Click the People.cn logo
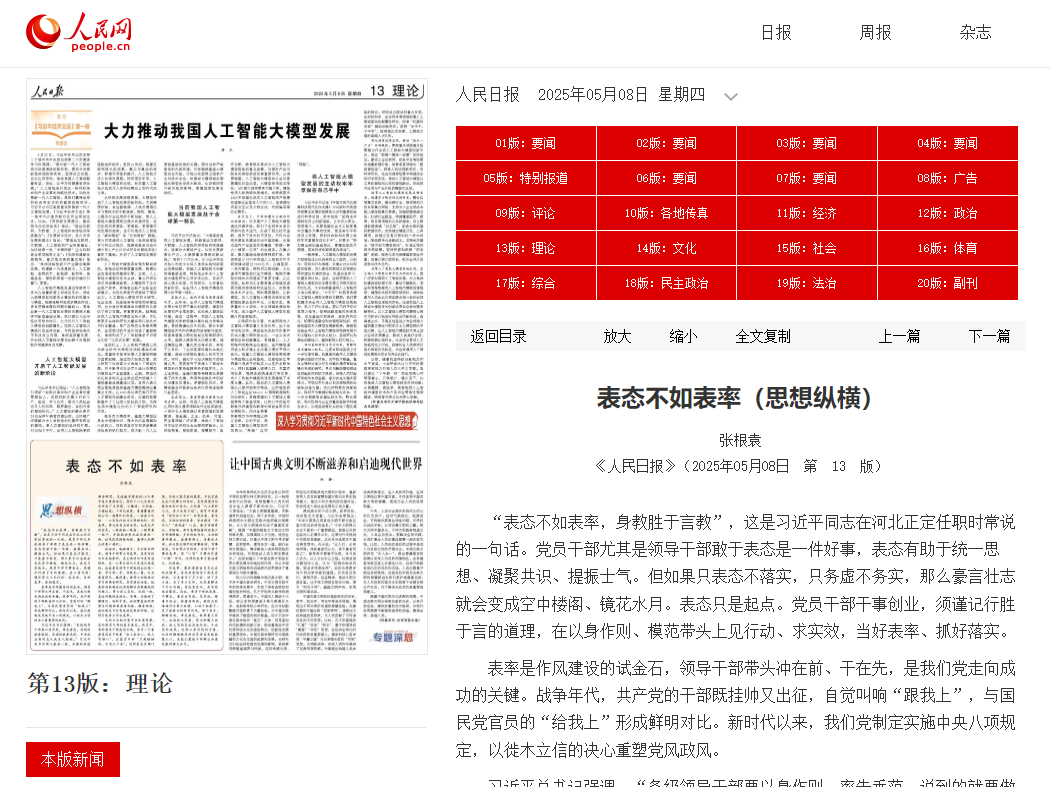 [x=78, y=32]
